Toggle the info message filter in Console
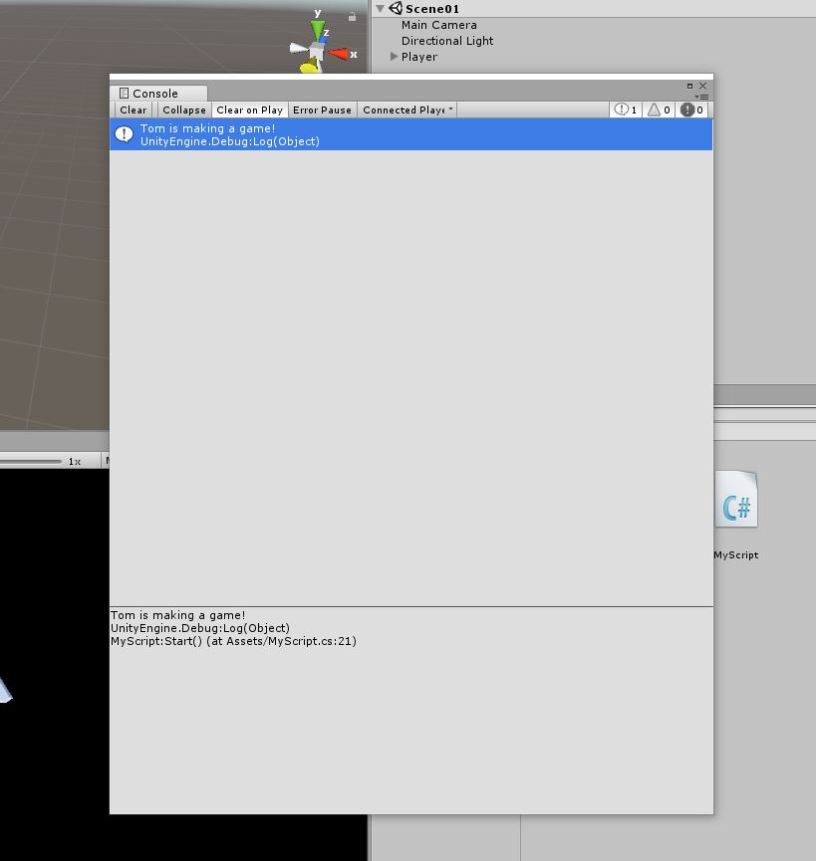 coord(625,110)
